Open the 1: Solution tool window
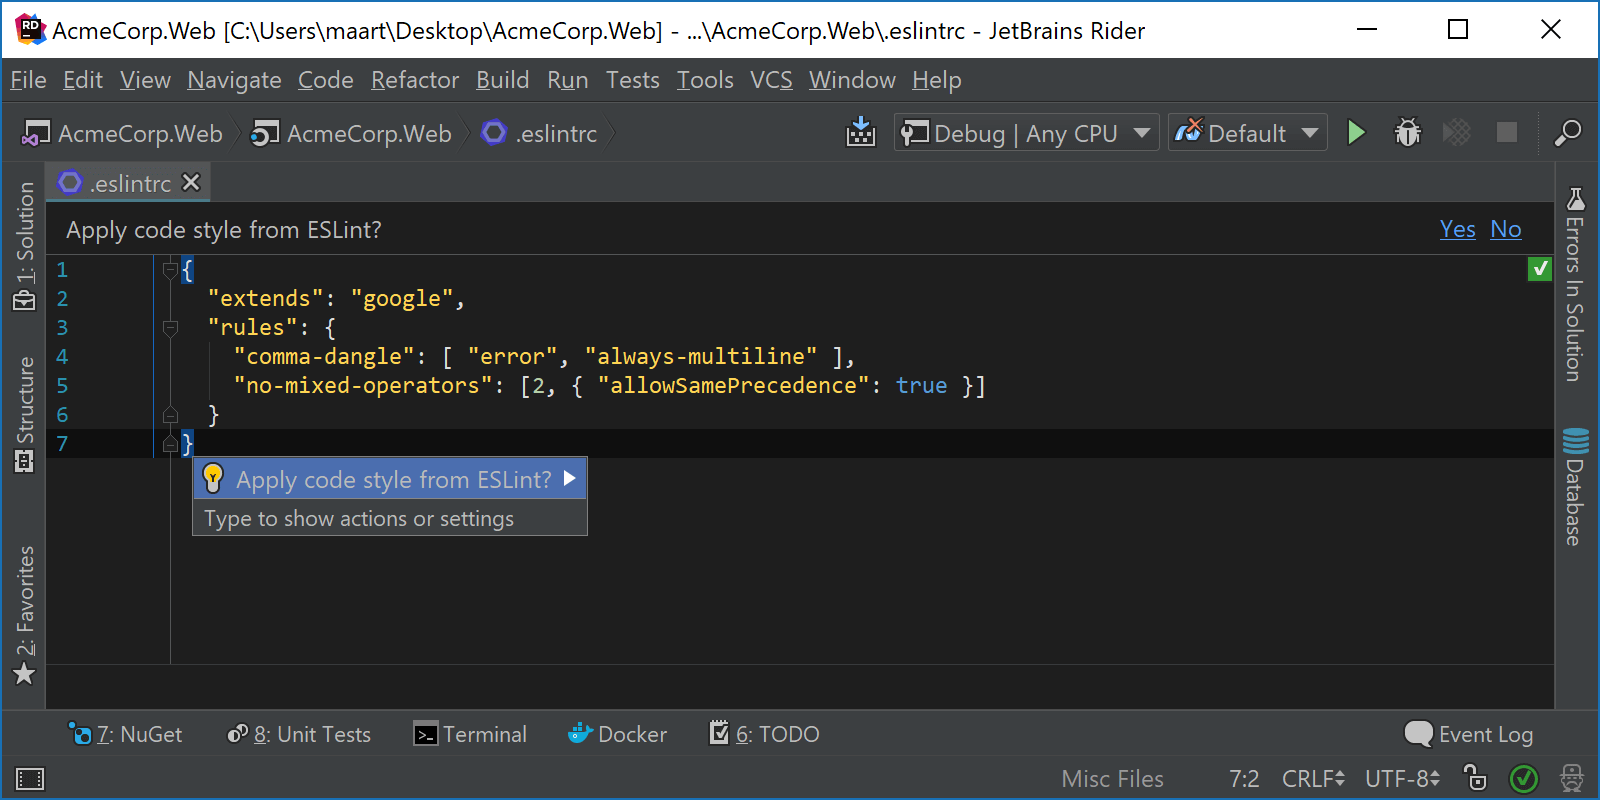The width and height of the screenshot is (1600, 800). [x=24, y=246]
